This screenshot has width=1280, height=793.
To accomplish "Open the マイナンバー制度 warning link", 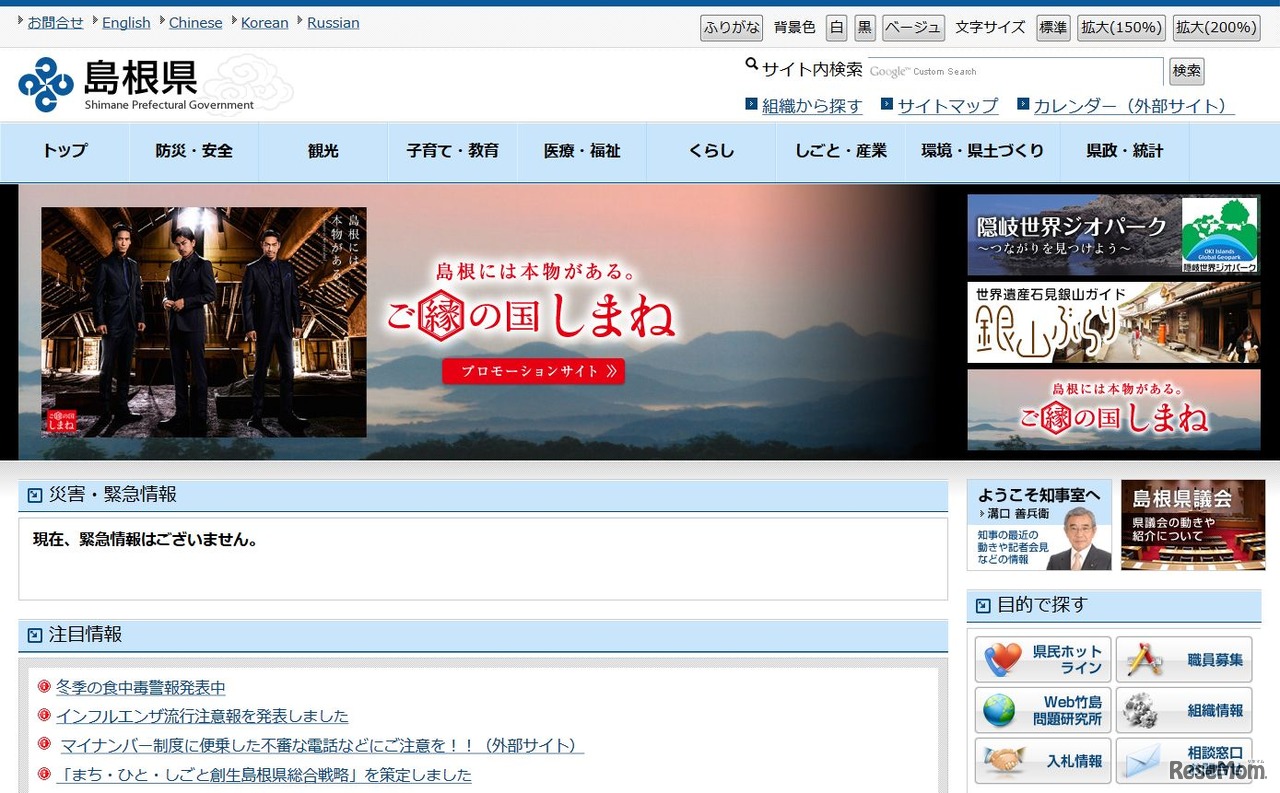I will pyautogui.click(x=322, y=745).
